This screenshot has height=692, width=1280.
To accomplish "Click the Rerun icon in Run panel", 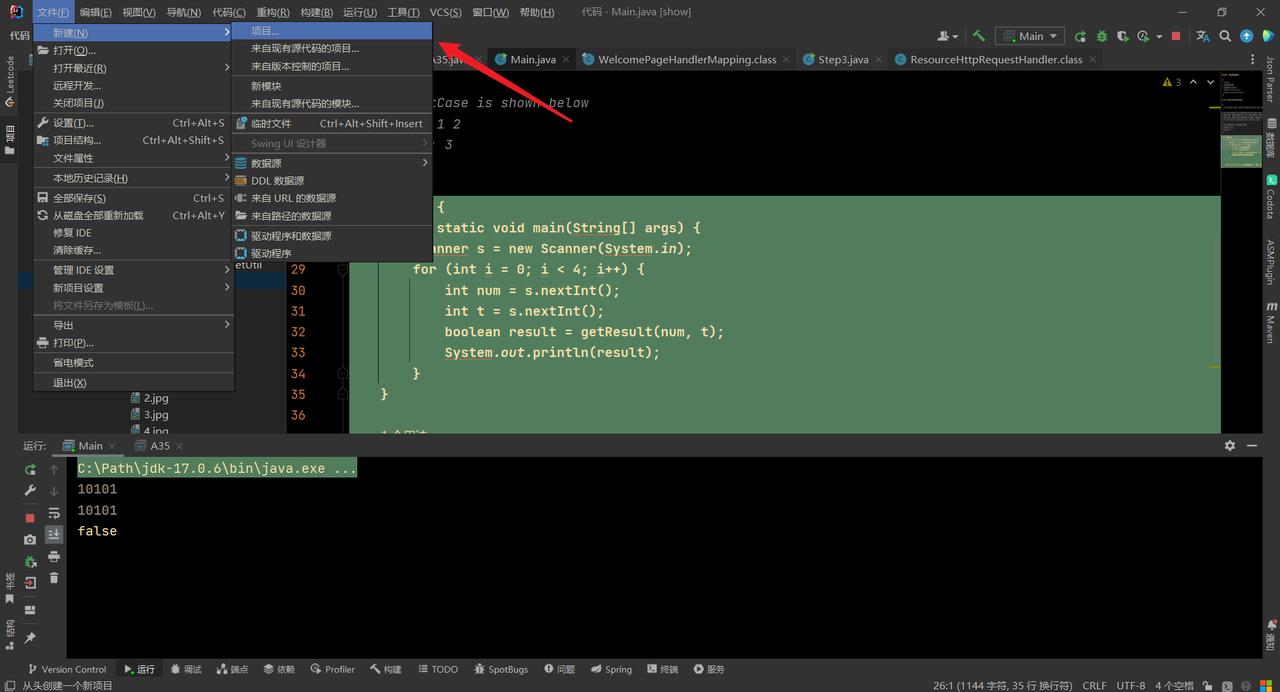I will point(30,469).
